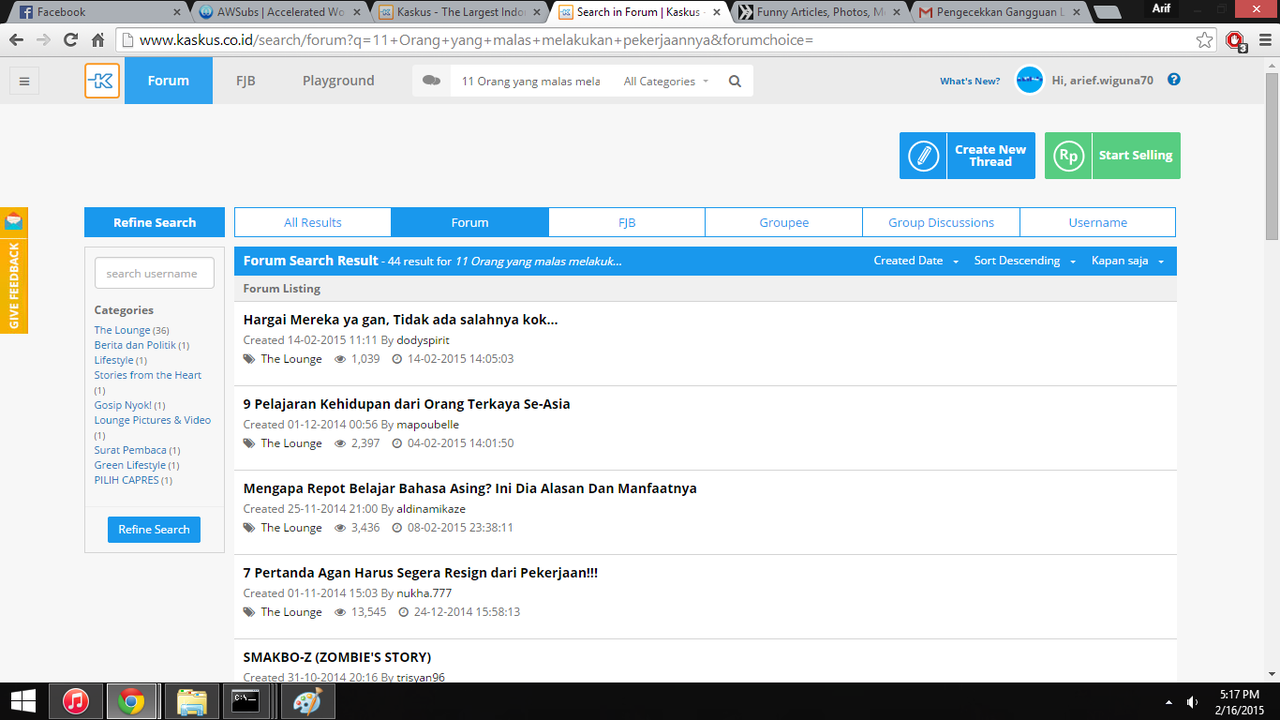
Task: Click the gray cloud icon in search box
Action: pos(432,81)
